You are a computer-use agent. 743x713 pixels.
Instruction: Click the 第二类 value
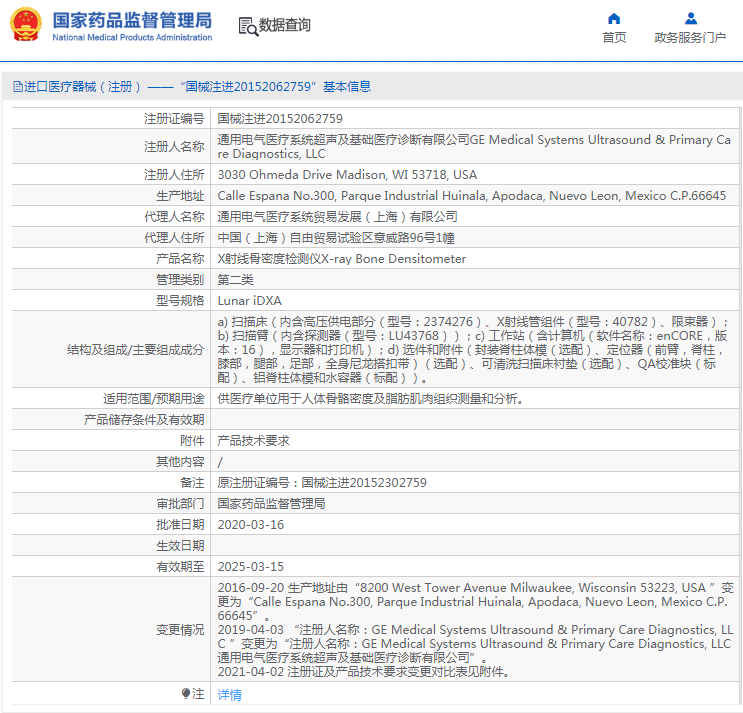tap(236, 280)
